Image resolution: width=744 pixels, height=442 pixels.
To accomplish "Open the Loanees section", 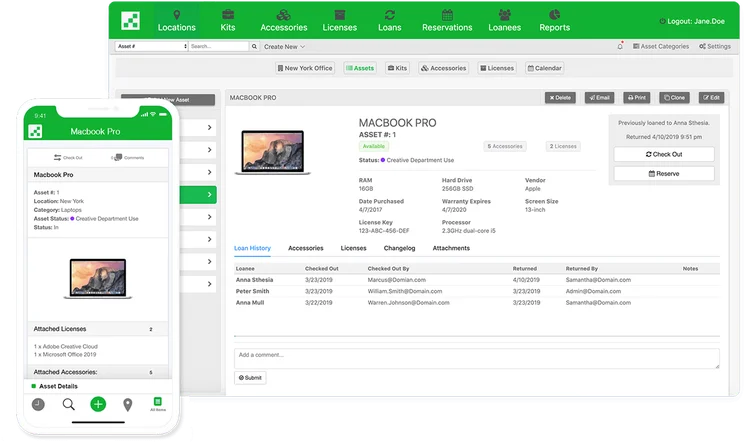I will (x=504, y=21).
